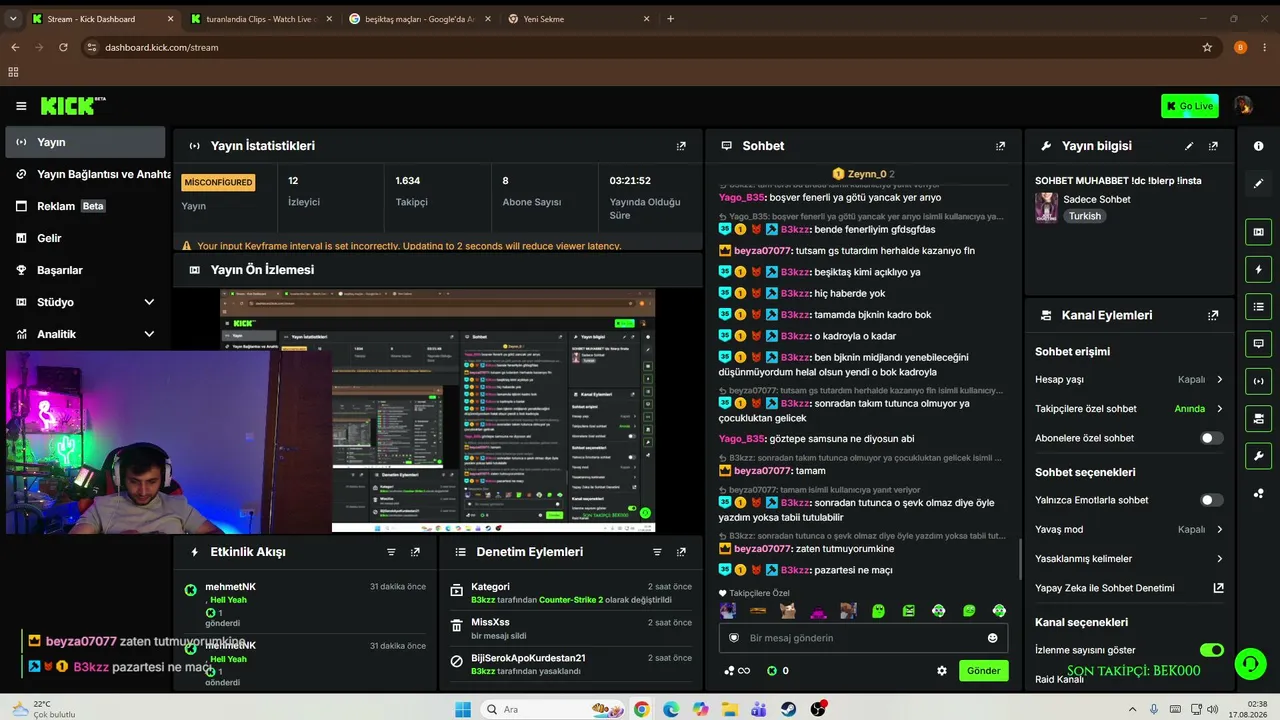The image size is (1280, 720).
Task: Open the hamburger menu beside KICK logo
Action: (21, 106)
